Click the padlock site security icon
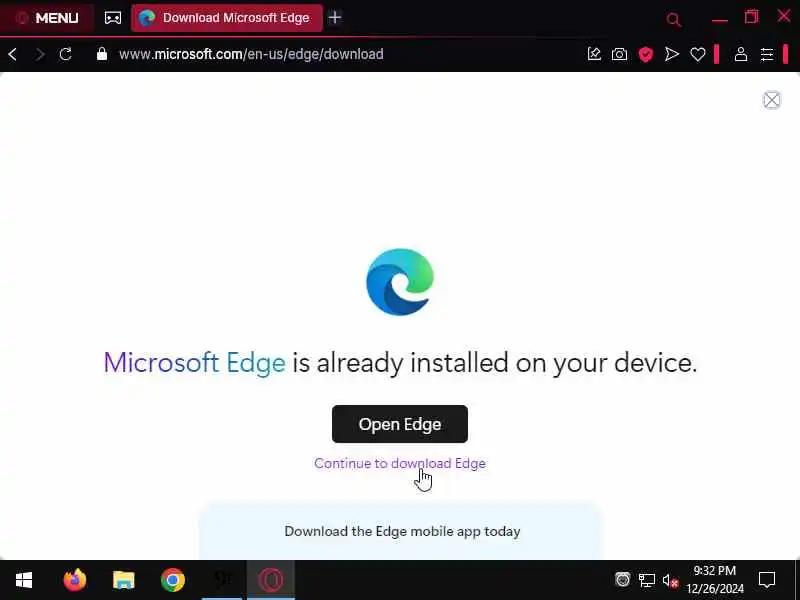This screenshot has width=800, height=600. [102, 54]
